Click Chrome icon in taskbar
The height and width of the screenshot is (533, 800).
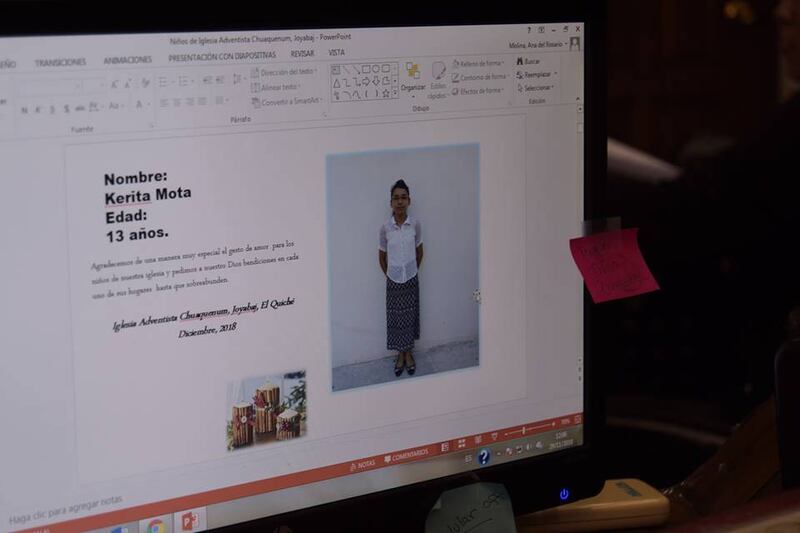tap(156, 525)
